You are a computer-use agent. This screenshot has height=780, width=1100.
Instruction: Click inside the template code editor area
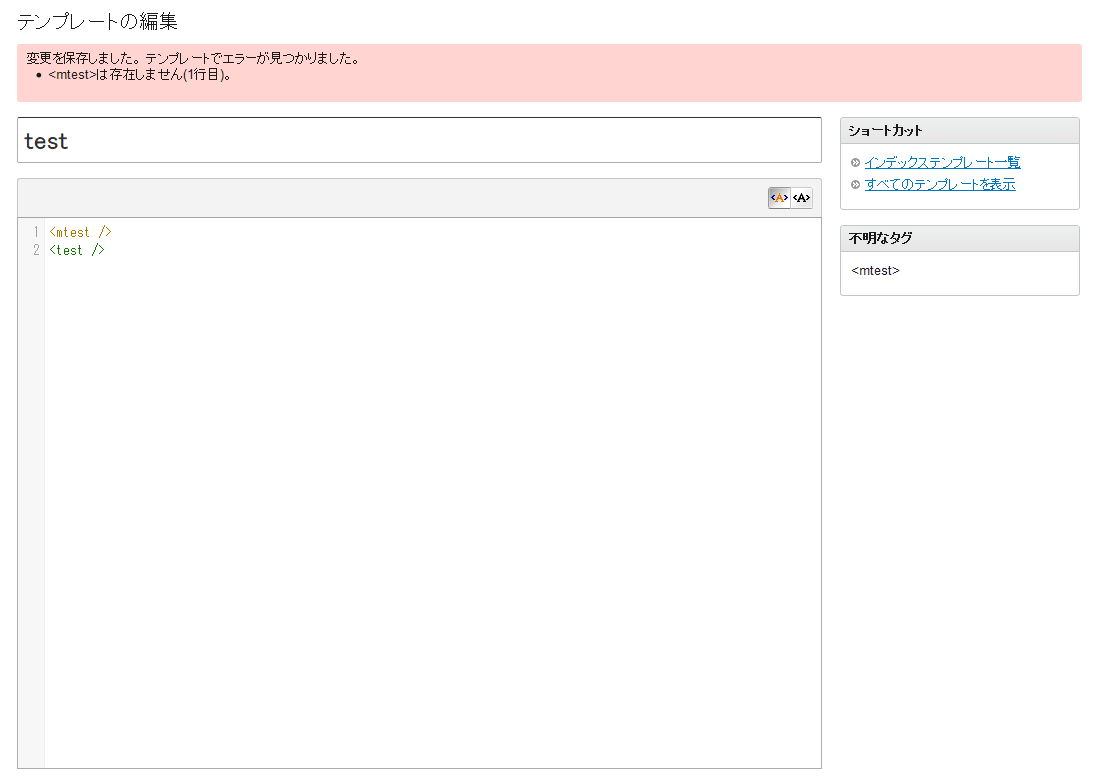(433, 492)
